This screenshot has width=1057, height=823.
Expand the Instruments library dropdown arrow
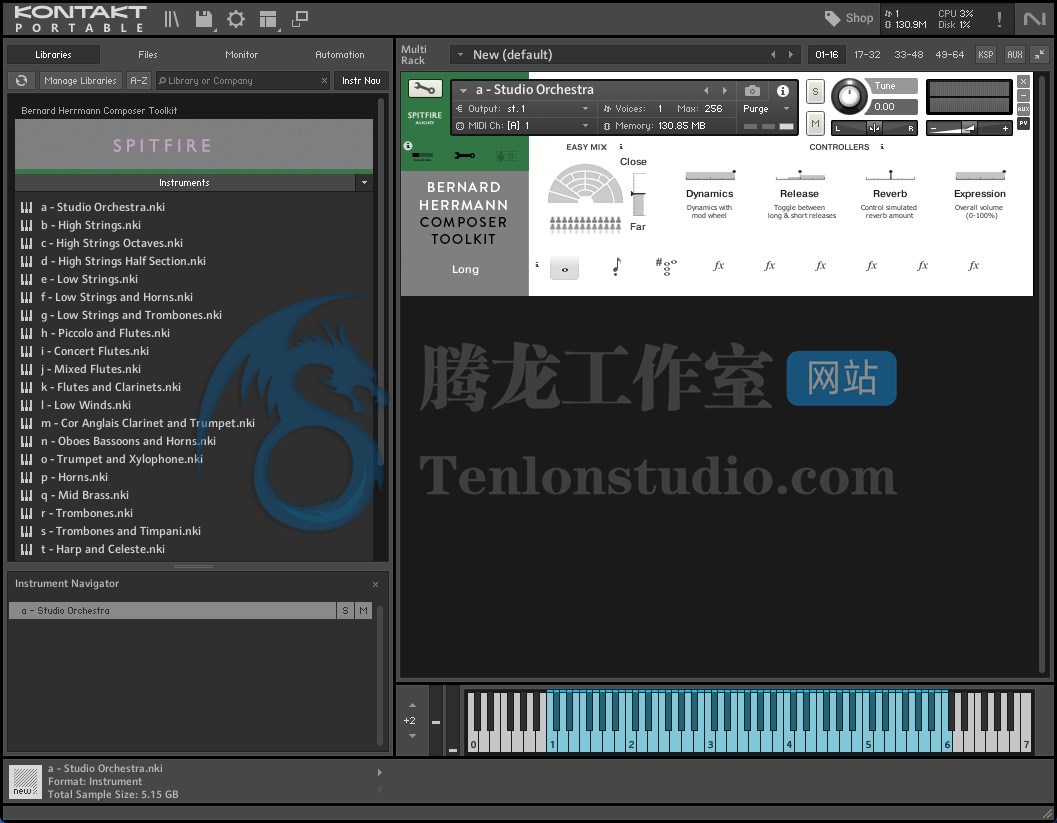(x=364, y=183)
